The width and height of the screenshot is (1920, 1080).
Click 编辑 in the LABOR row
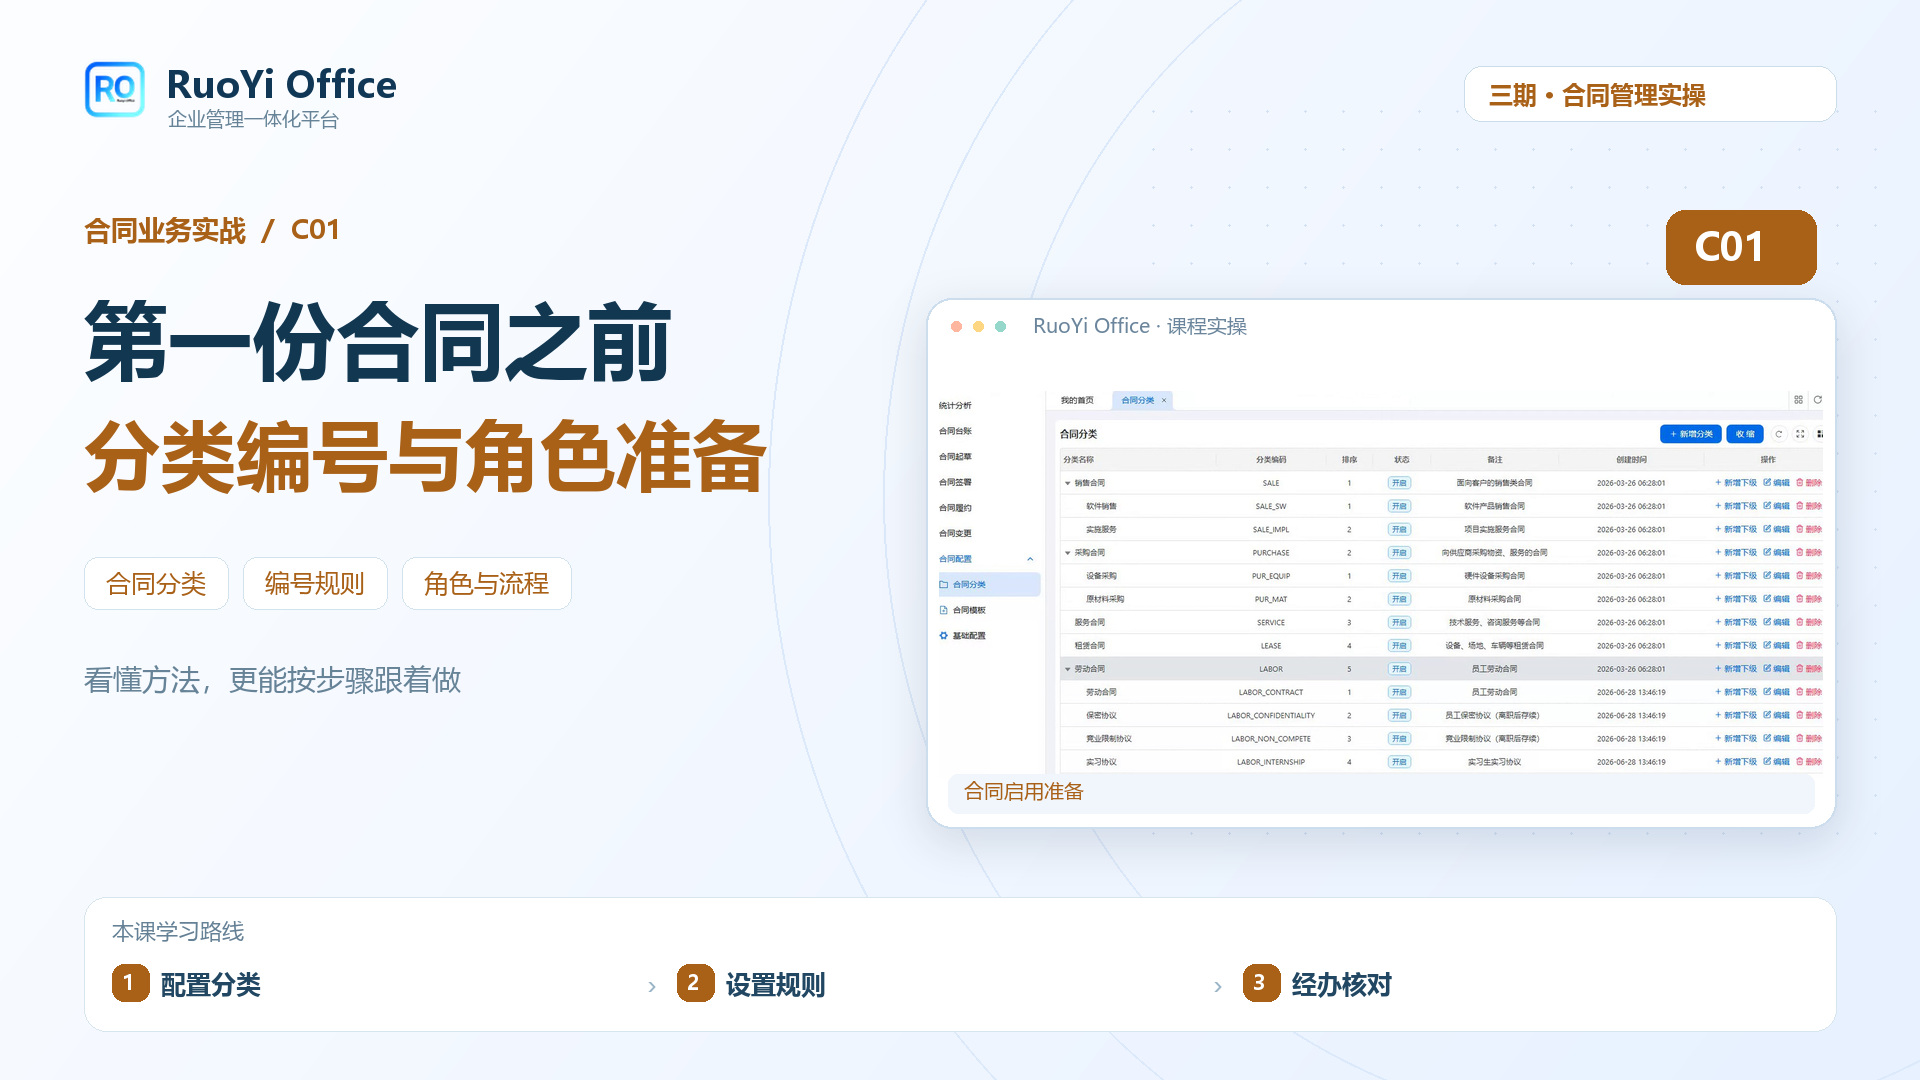(1777, 669)
